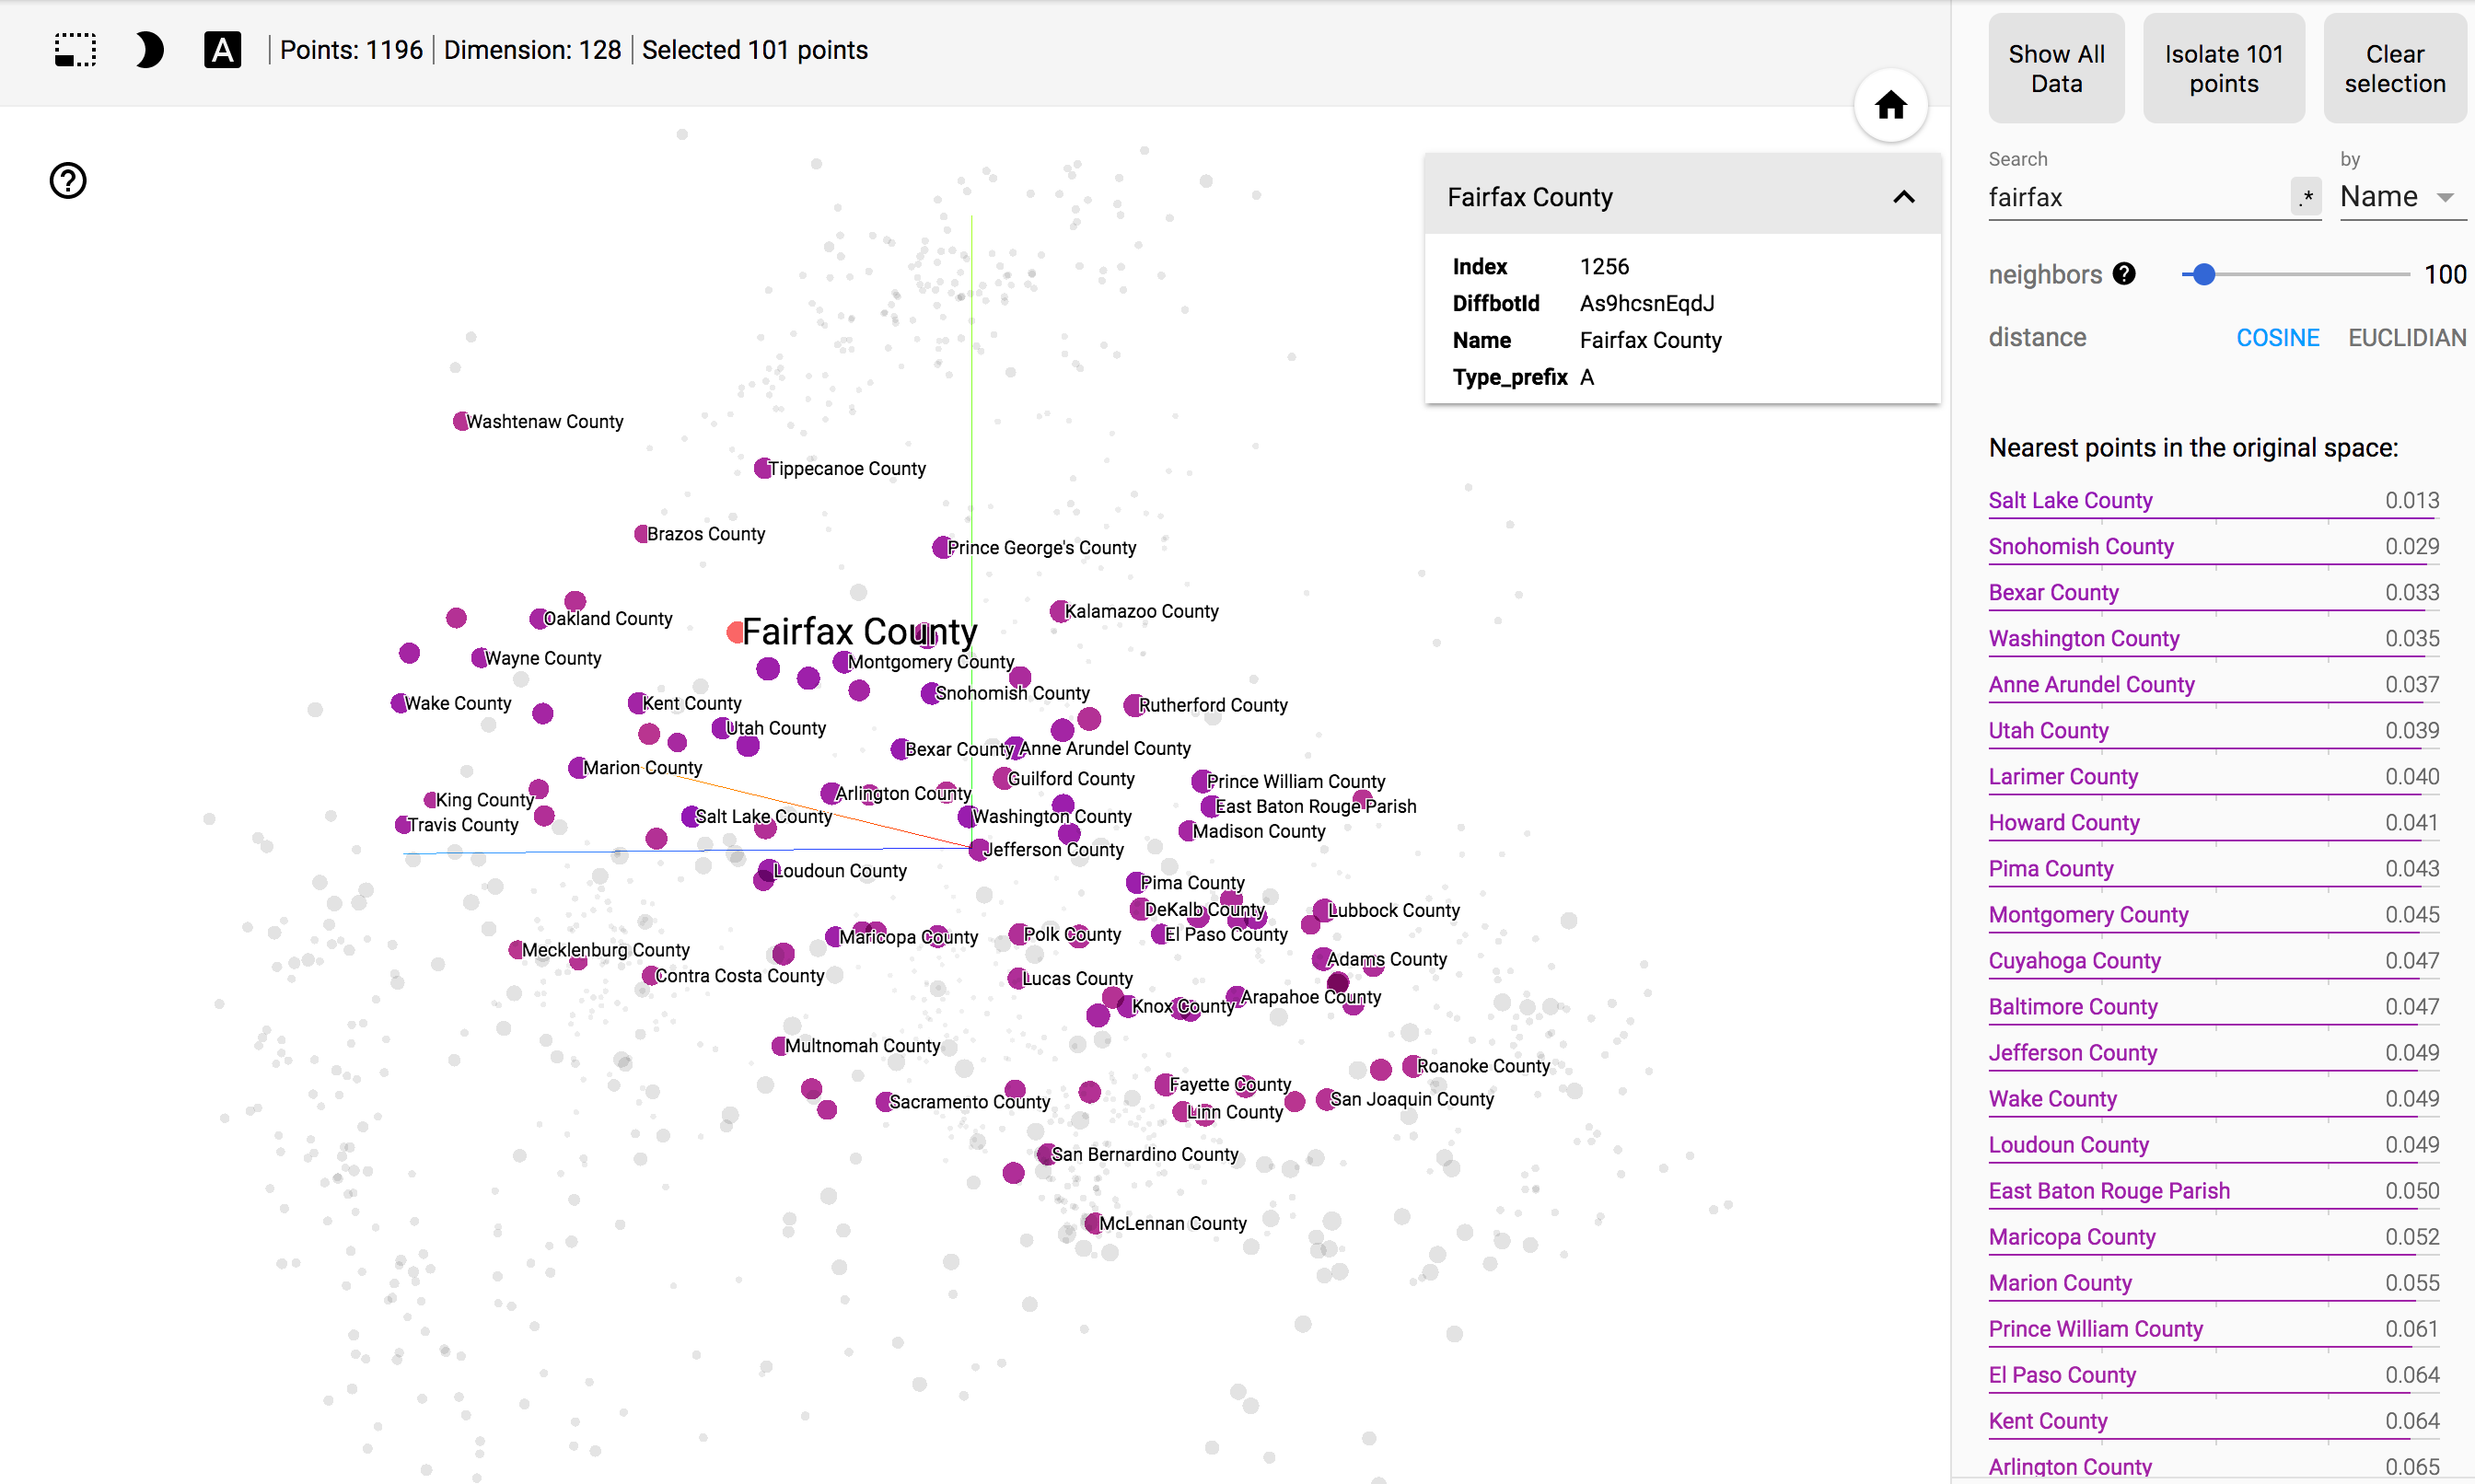Screen dimensions: 2475x1484
Task: Click Clear selection button
Action: [x=2394, y=69]
